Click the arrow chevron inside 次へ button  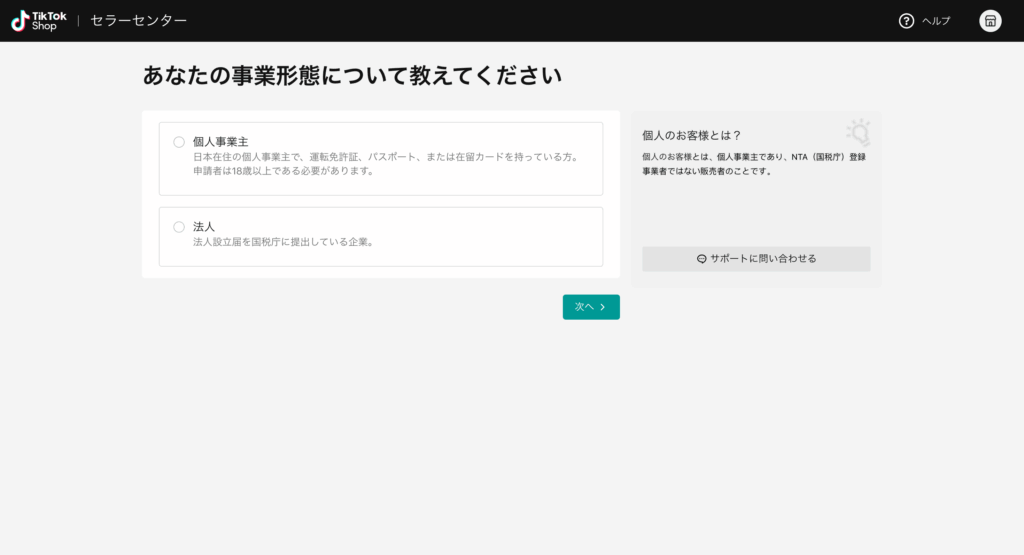603,307
